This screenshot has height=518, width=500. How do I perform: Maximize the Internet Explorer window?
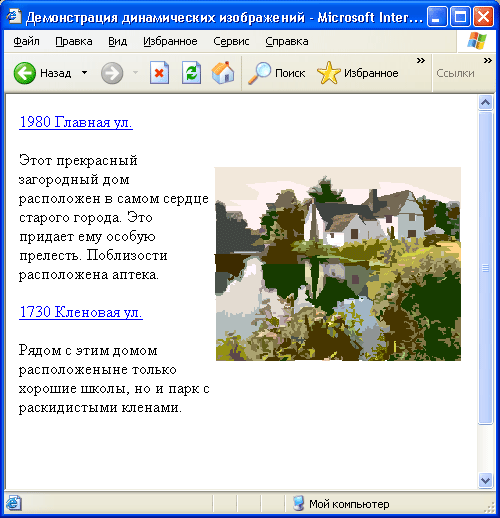(x=460, y=16)
